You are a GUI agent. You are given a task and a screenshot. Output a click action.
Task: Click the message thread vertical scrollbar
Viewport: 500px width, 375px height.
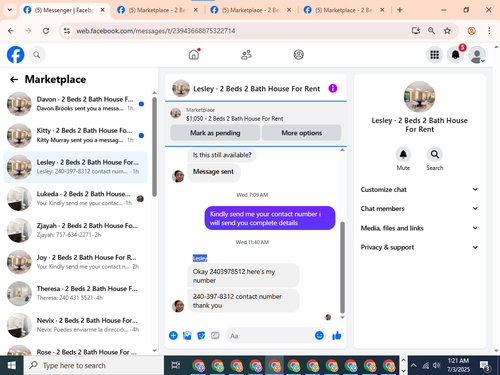click(x=342, y=267)
